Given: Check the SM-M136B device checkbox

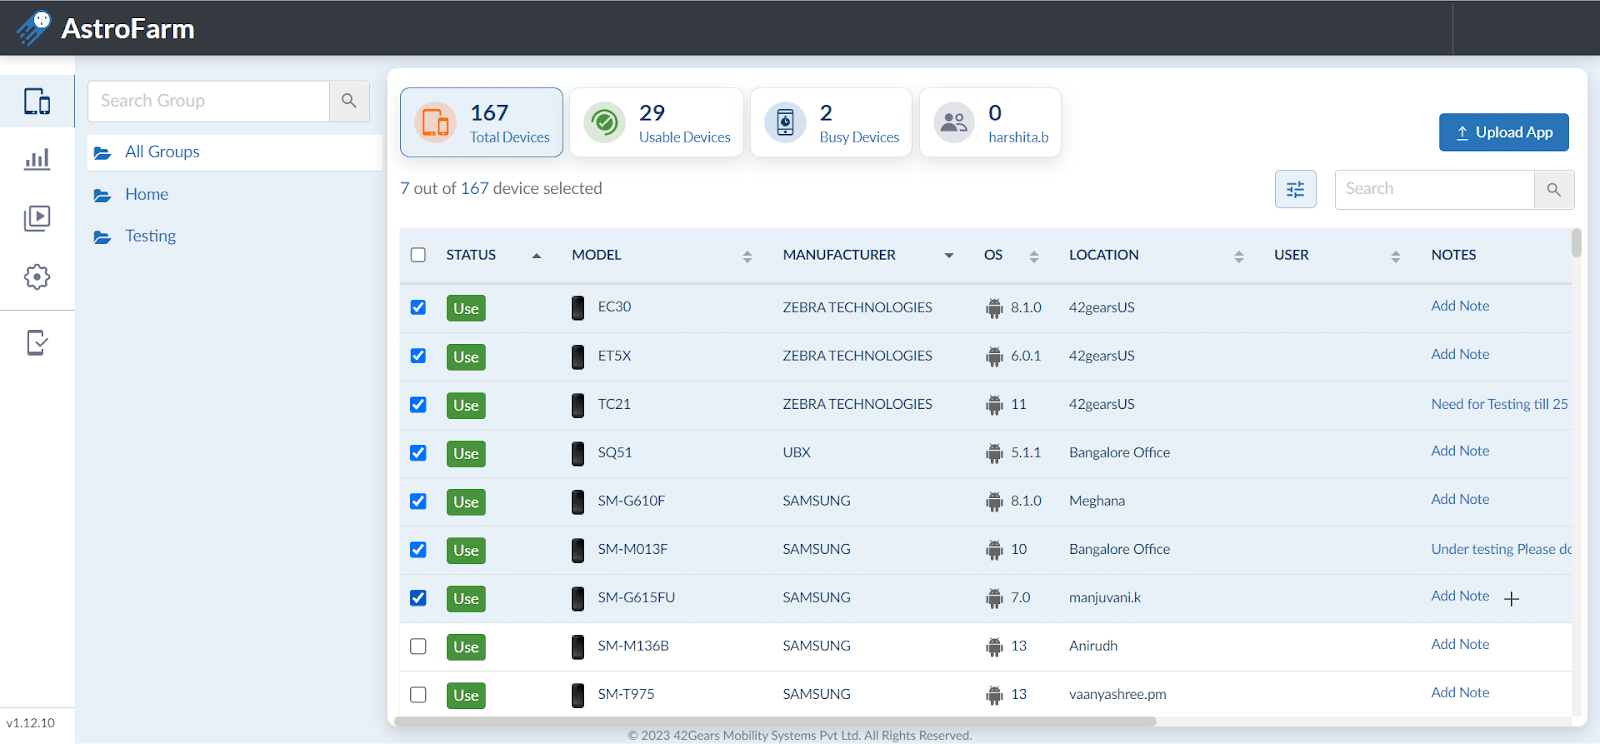Looking at the screenshot, I should tap(418, 646).
